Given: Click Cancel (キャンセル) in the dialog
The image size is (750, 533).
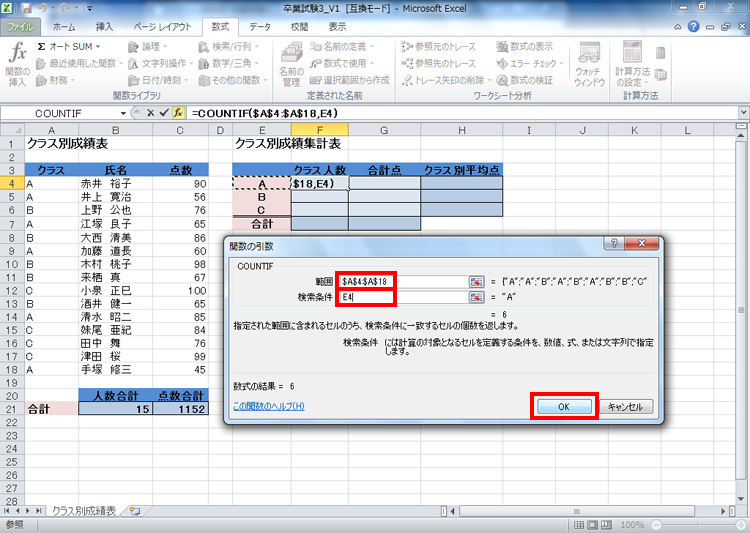Looking at the screenshot, I should click(625, 407).
